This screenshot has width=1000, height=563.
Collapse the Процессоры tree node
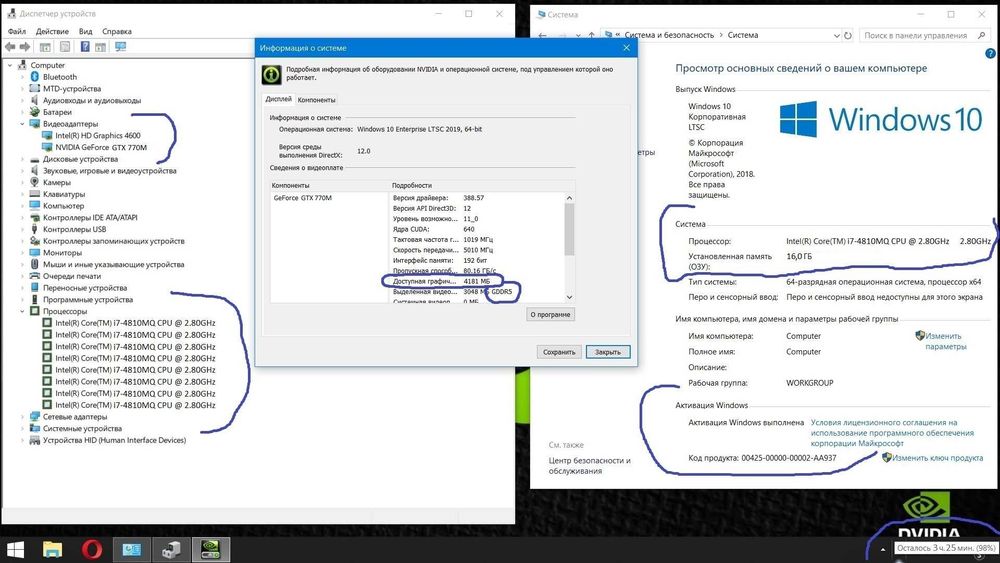(x=22, y=311)
